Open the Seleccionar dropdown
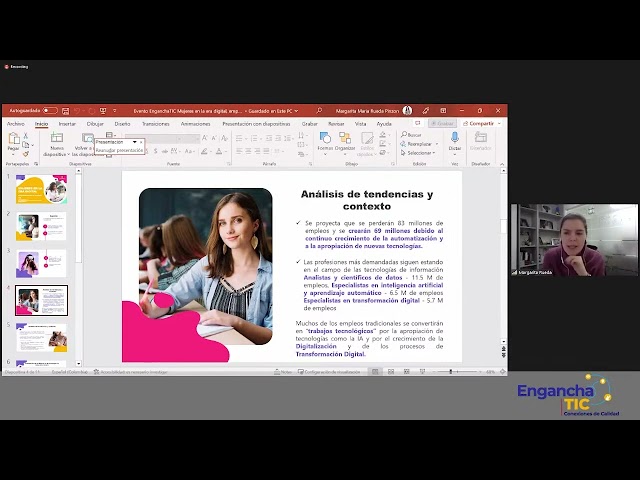This screenshot has width=640, height=480. click(x=418, y=153)
